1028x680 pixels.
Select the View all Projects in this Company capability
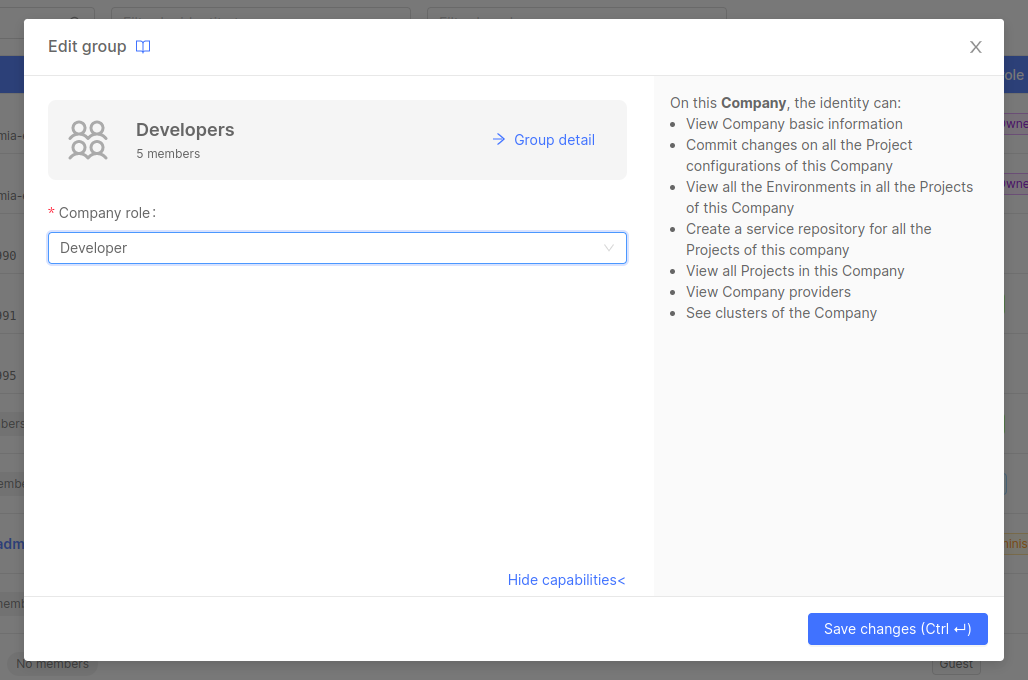(x=795, y=271)
